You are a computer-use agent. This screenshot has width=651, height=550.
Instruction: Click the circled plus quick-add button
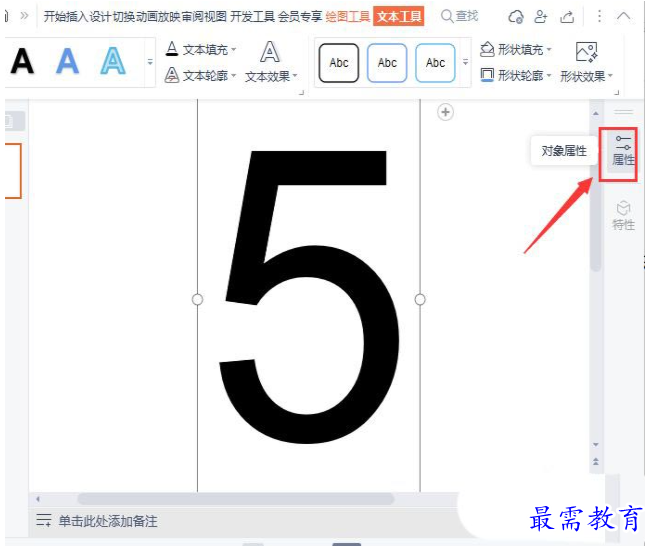click(x=445, y=112)
